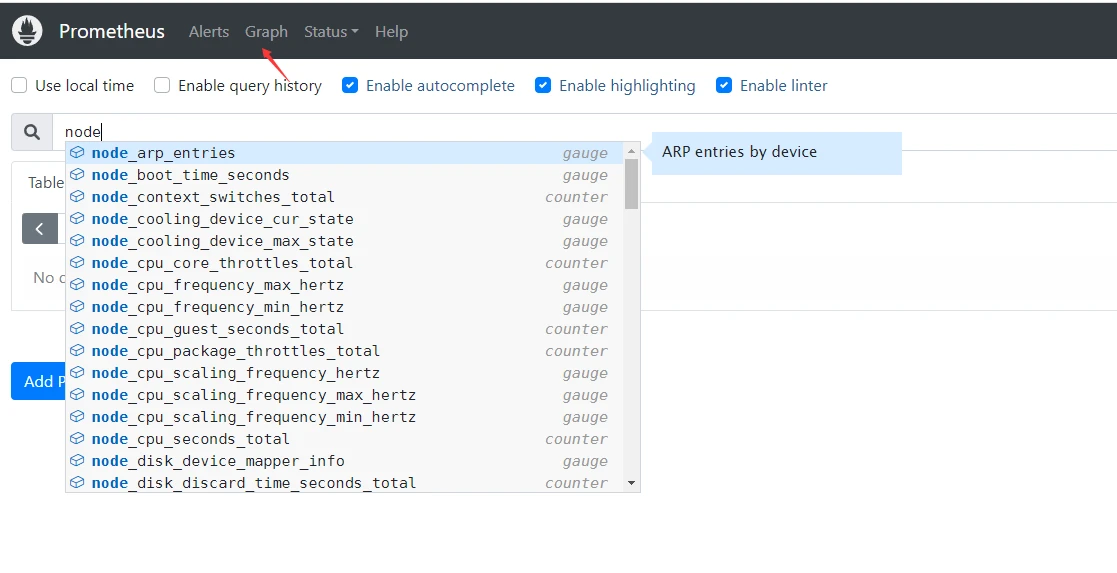Click the ARP entries by device tooltip
The height and width of the screenshot is (573, 1117).
pyautogui.click(x=776, y=153)
